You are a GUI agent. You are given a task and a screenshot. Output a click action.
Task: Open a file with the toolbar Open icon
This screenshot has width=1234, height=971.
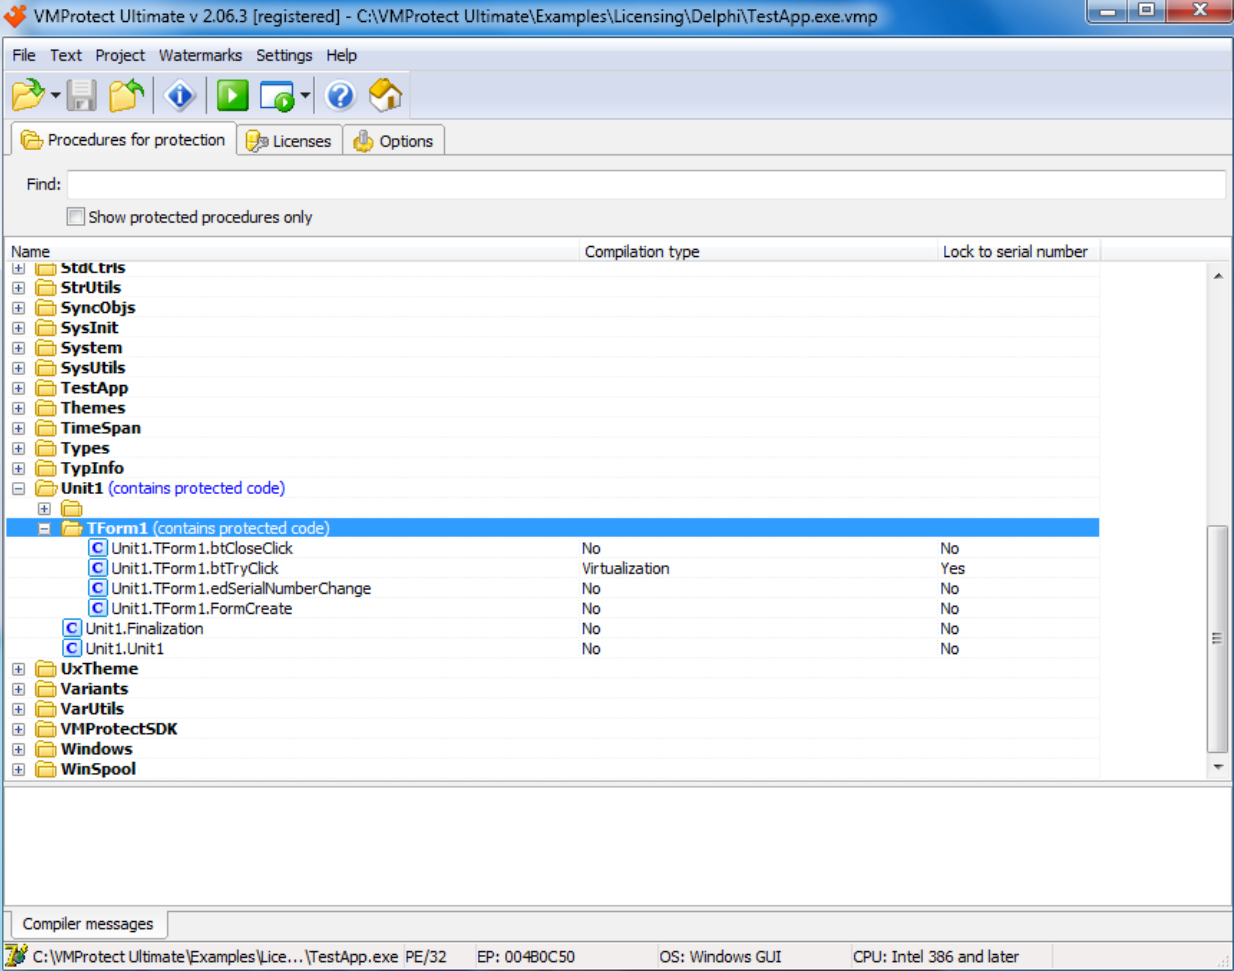pos(28,96)
